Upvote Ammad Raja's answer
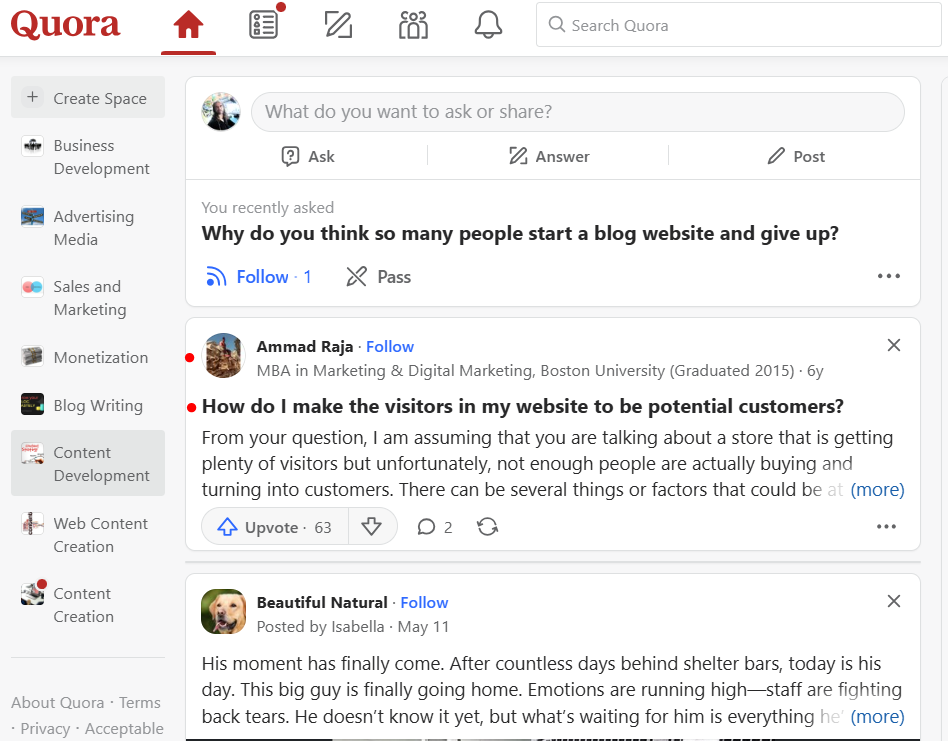This screenshot has width=948, height=741. tap(273, 526)
